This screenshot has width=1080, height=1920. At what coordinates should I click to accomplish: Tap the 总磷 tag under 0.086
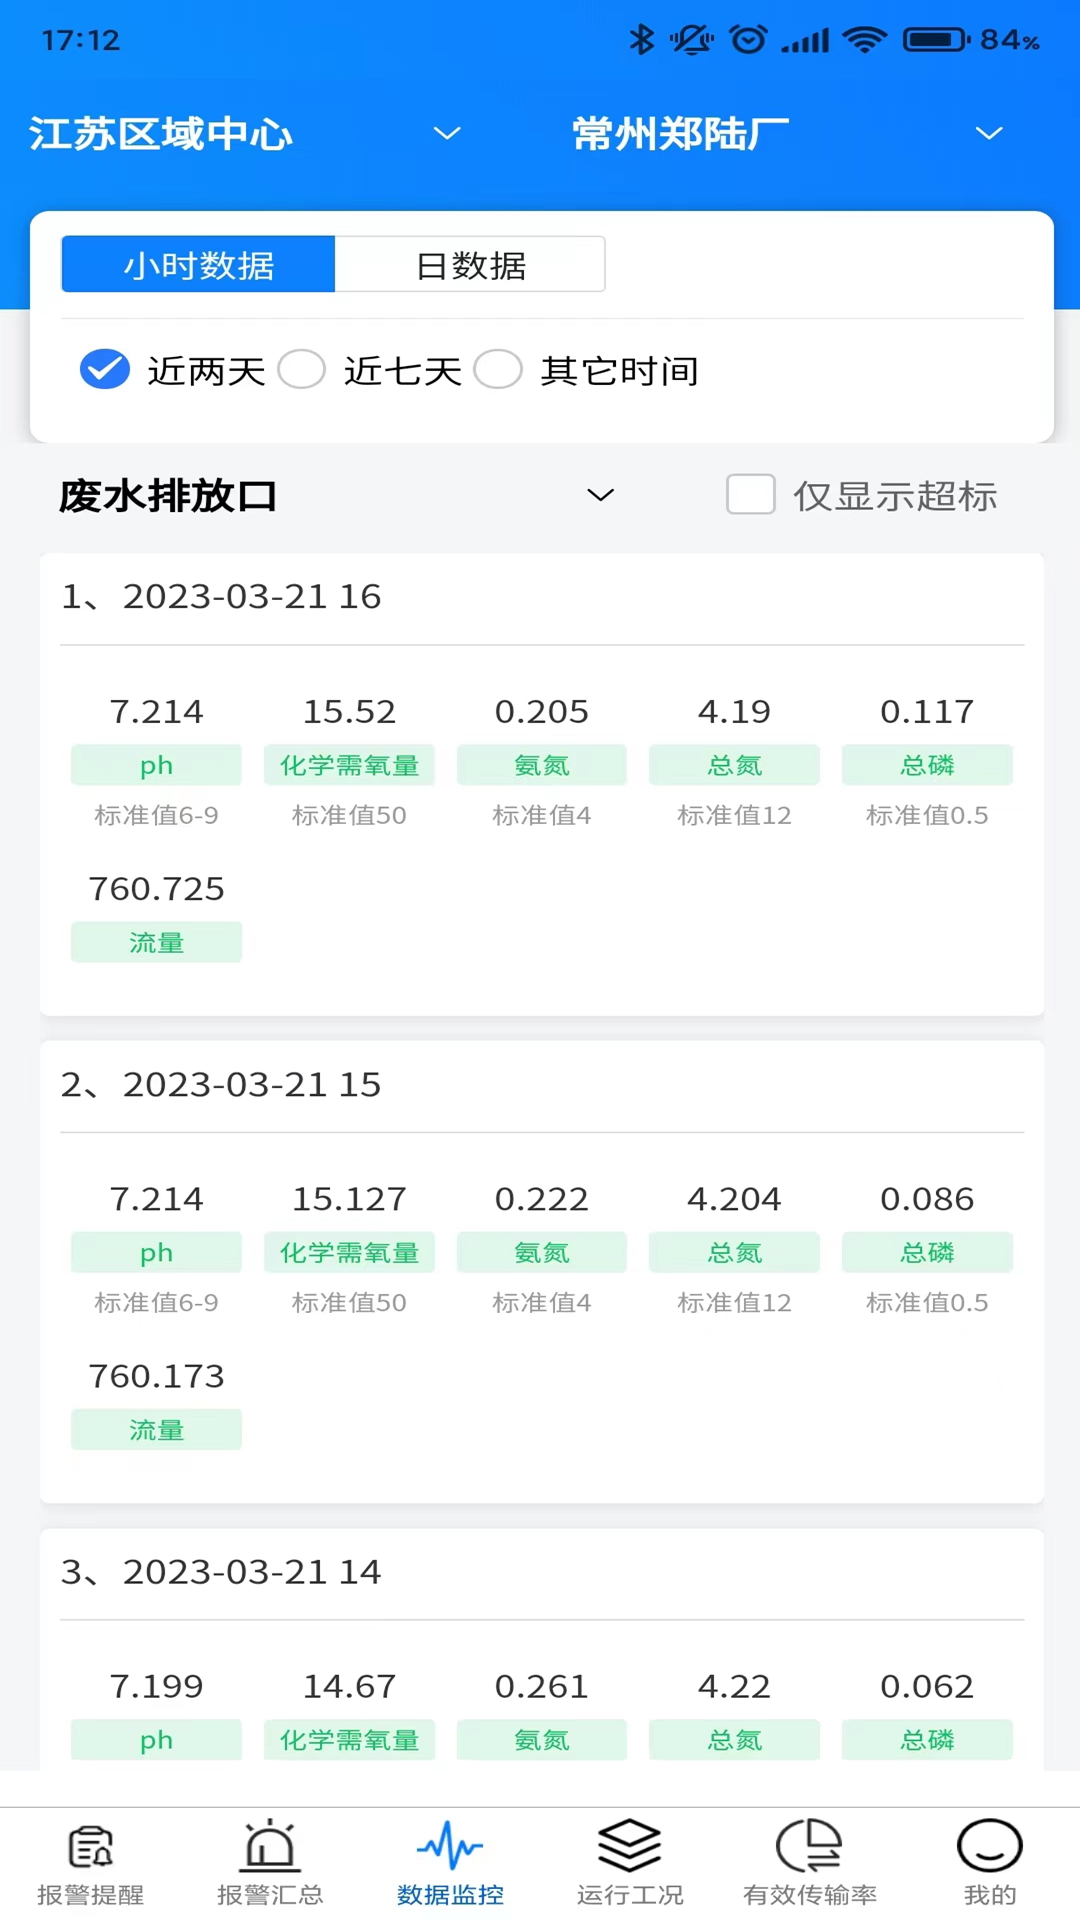927,1252
